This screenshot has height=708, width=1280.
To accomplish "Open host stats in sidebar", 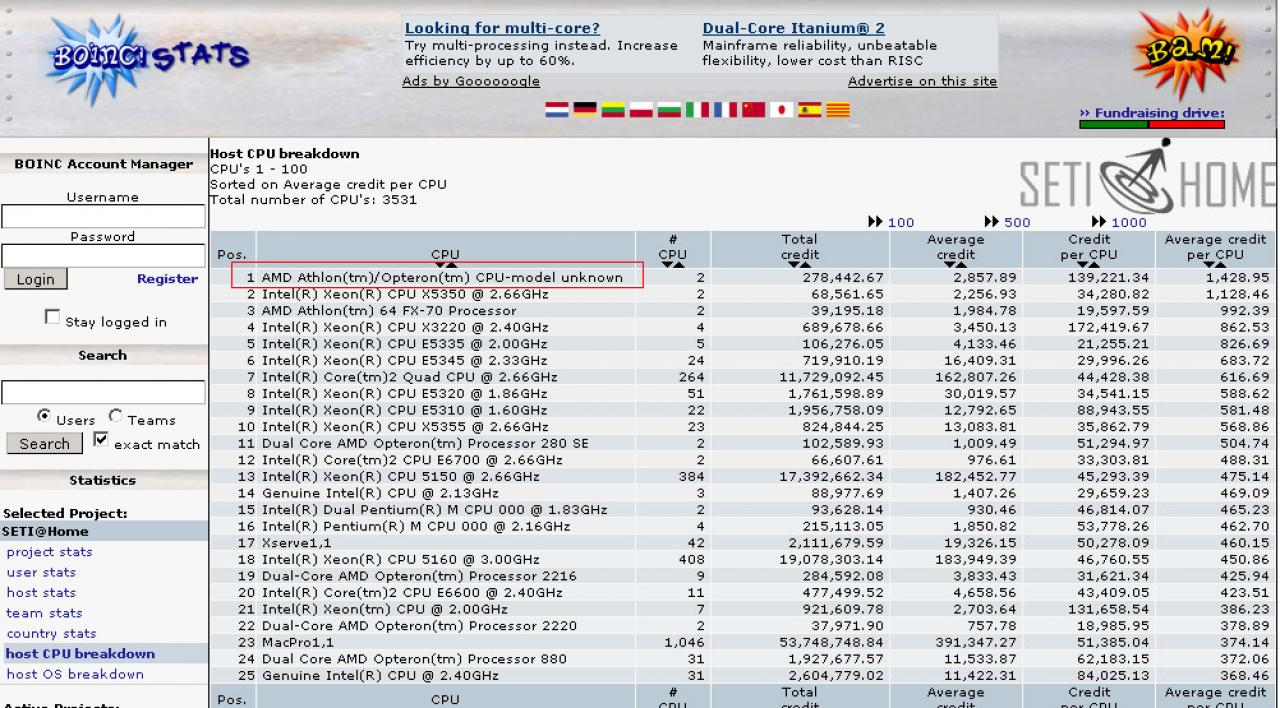I will pyautogui.click(x=41, y=593).
